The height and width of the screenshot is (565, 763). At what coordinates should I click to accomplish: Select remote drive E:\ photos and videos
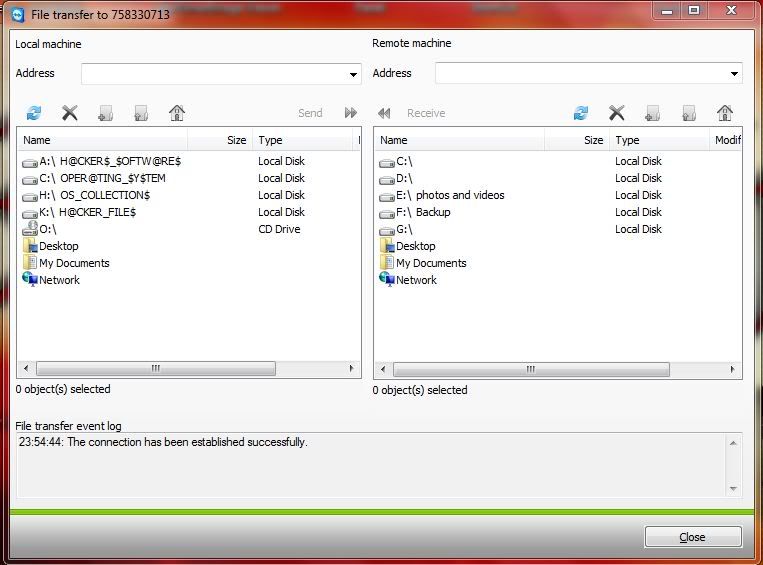[450, 195]
